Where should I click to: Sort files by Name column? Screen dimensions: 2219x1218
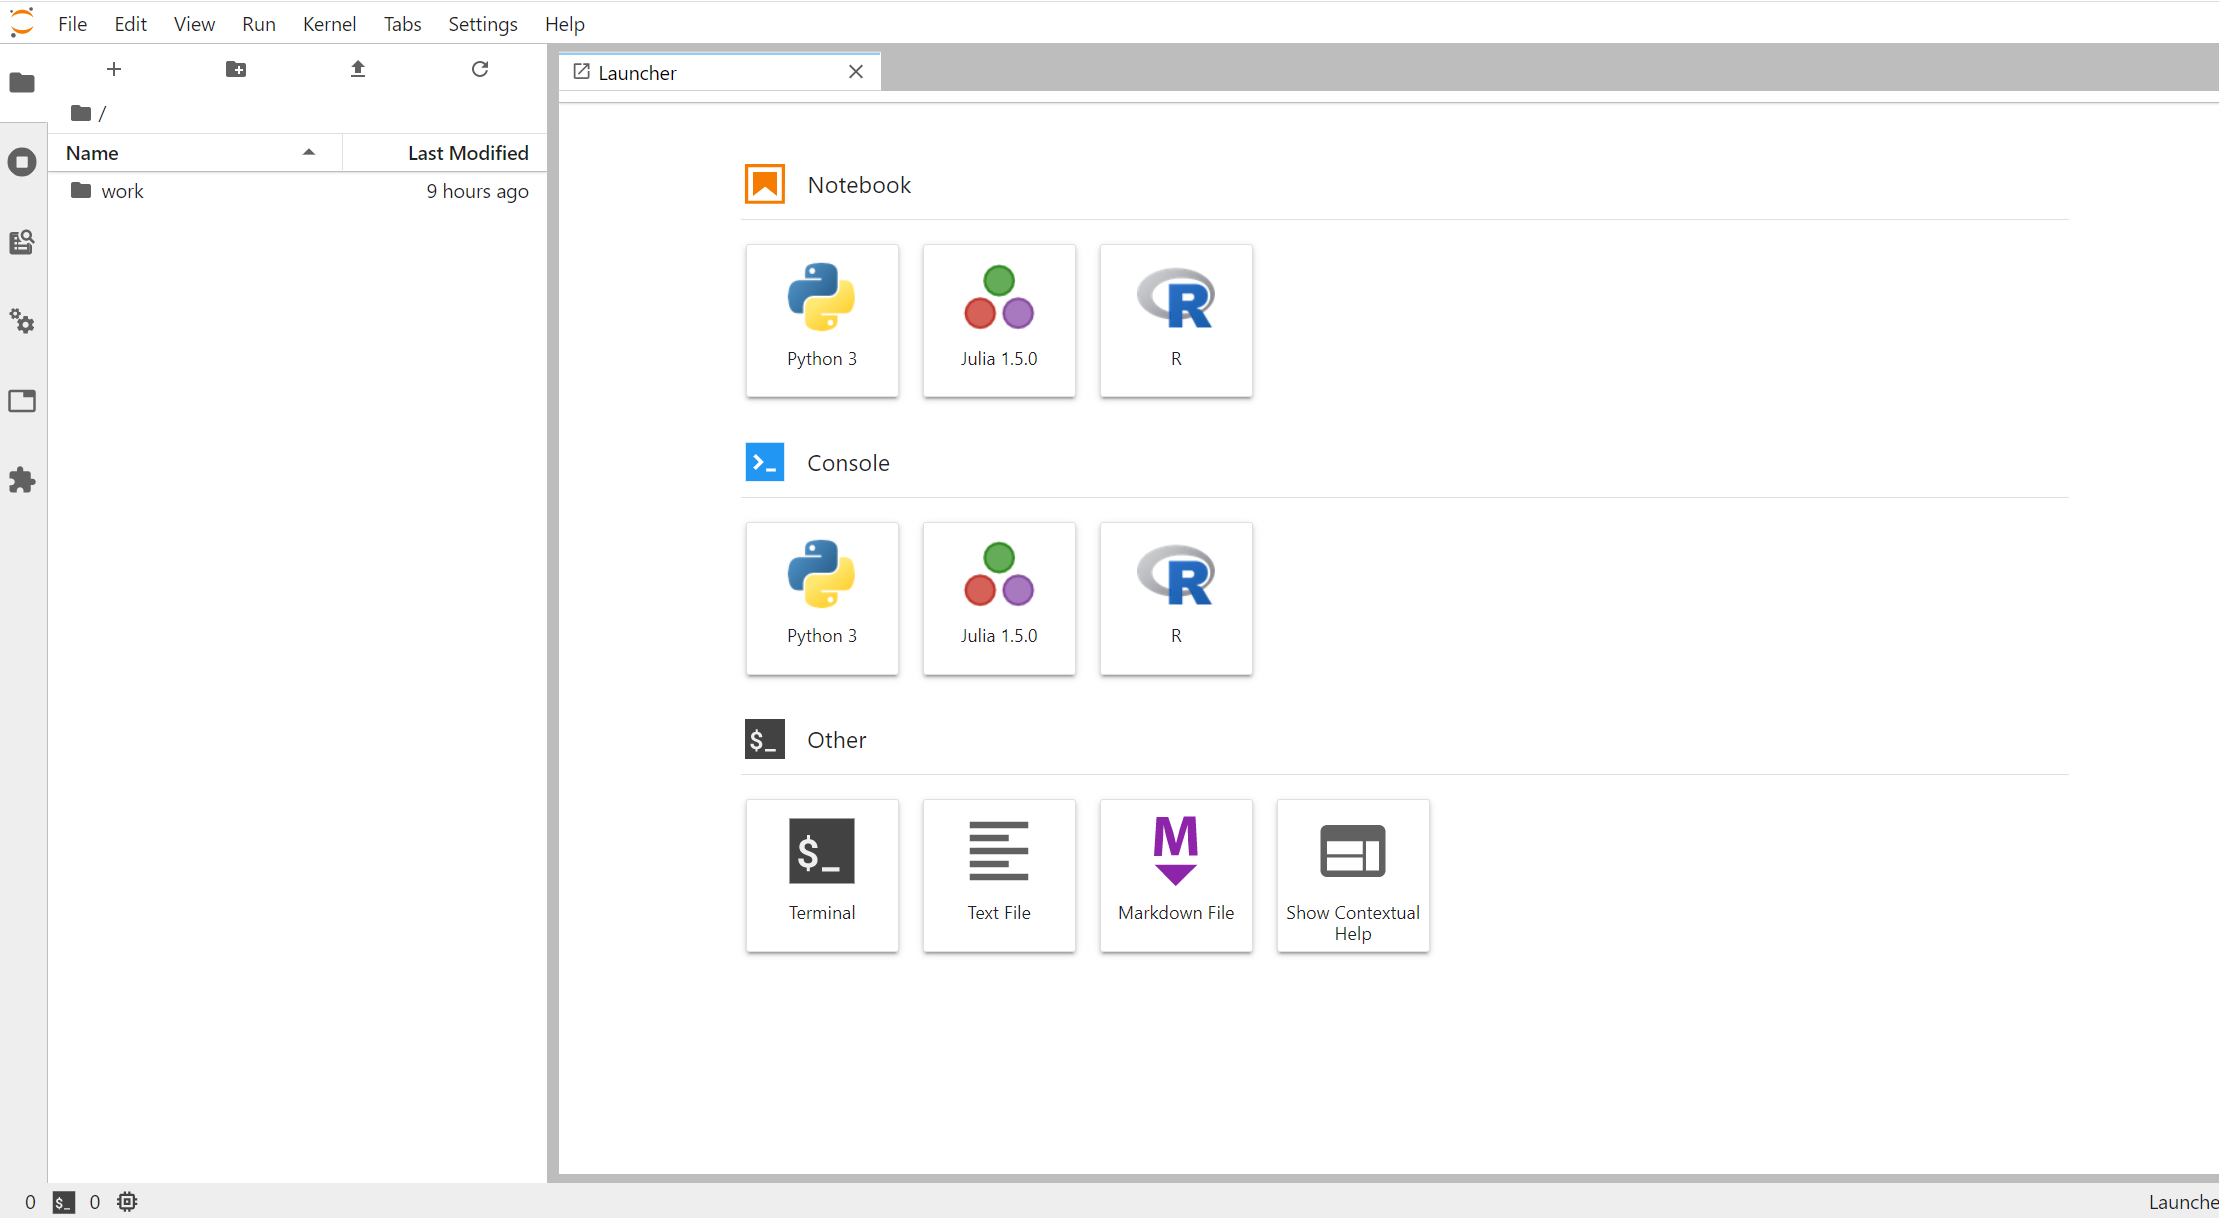pyautogui.click(x=195, y=153)
